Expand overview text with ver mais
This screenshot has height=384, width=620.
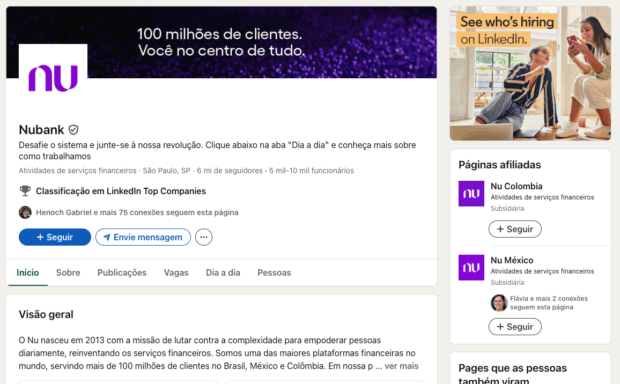coord(401,366)
